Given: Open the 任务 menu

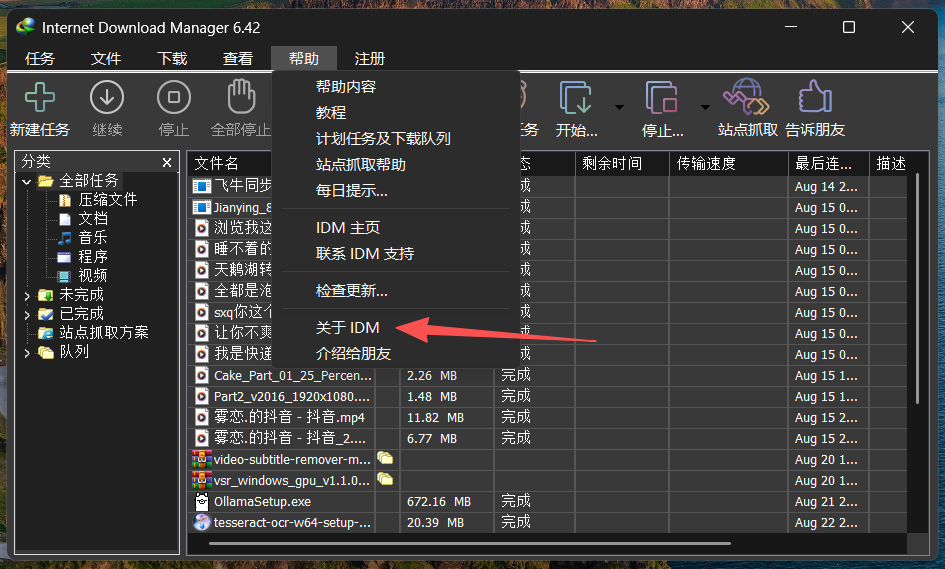Looking at the screenshot, I should click(40, 58).
